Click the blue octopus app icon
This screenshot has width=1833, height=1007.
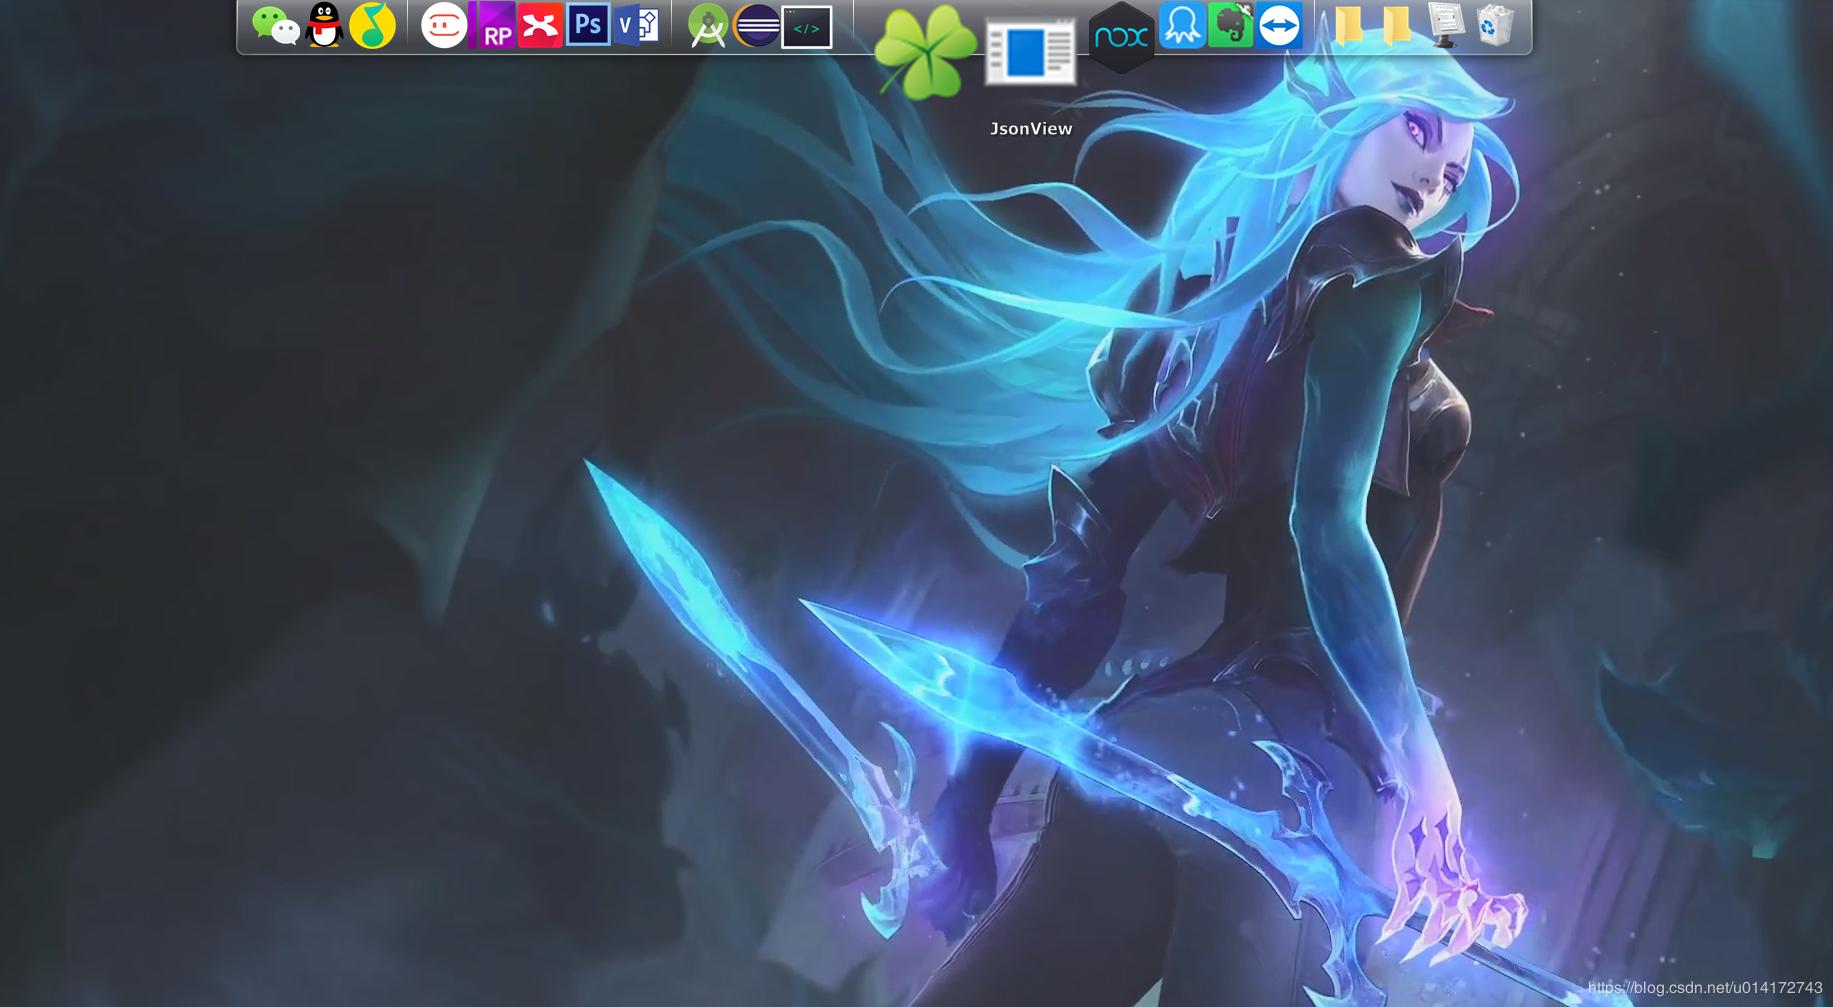1182,25
